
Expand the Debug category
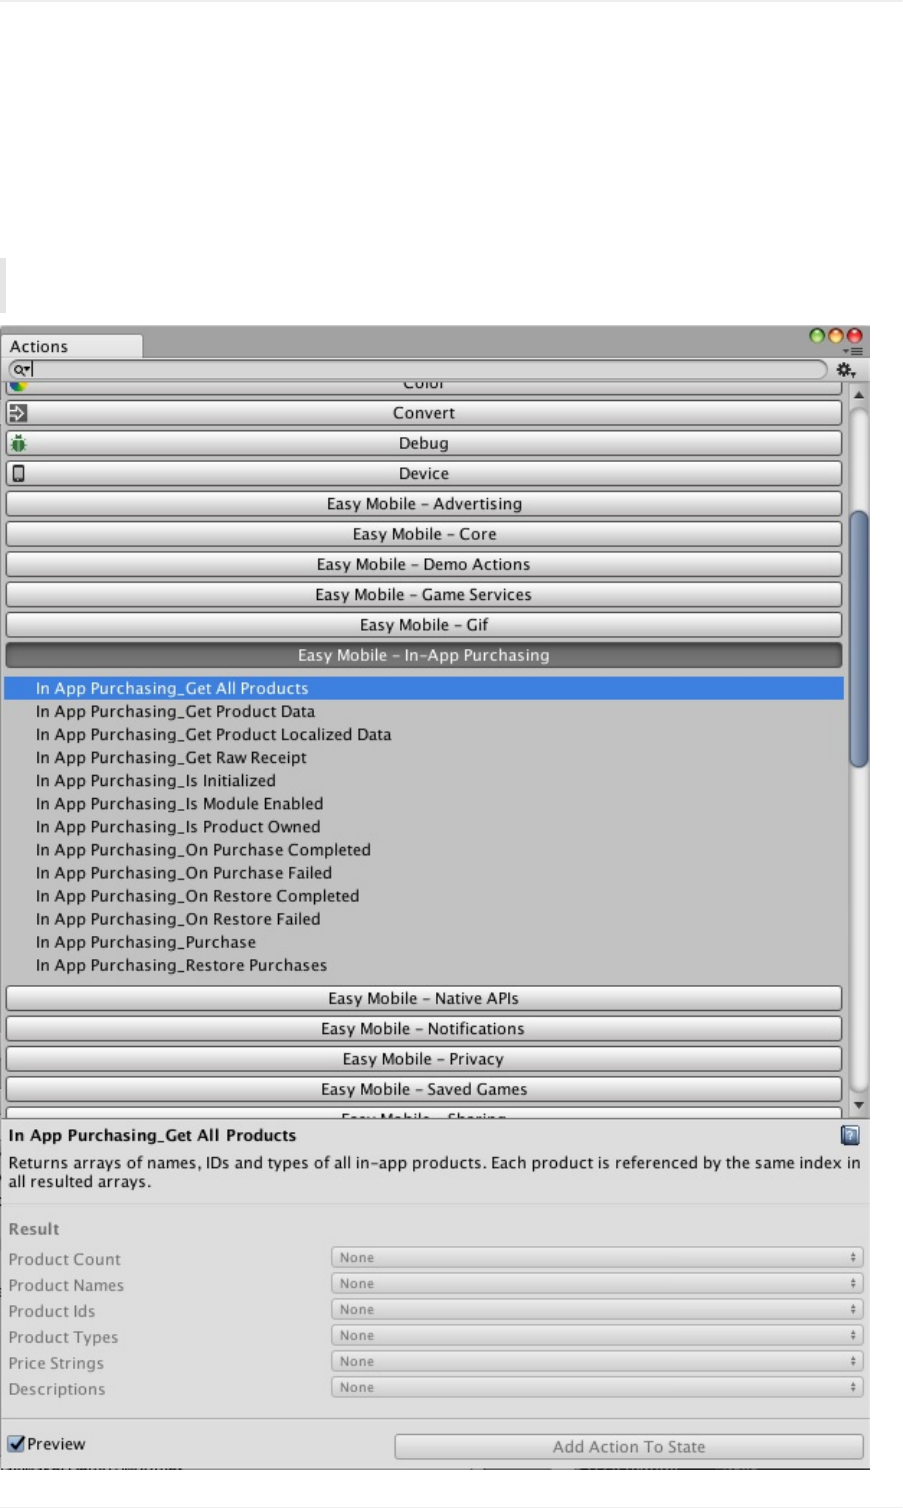pos(424,443)
